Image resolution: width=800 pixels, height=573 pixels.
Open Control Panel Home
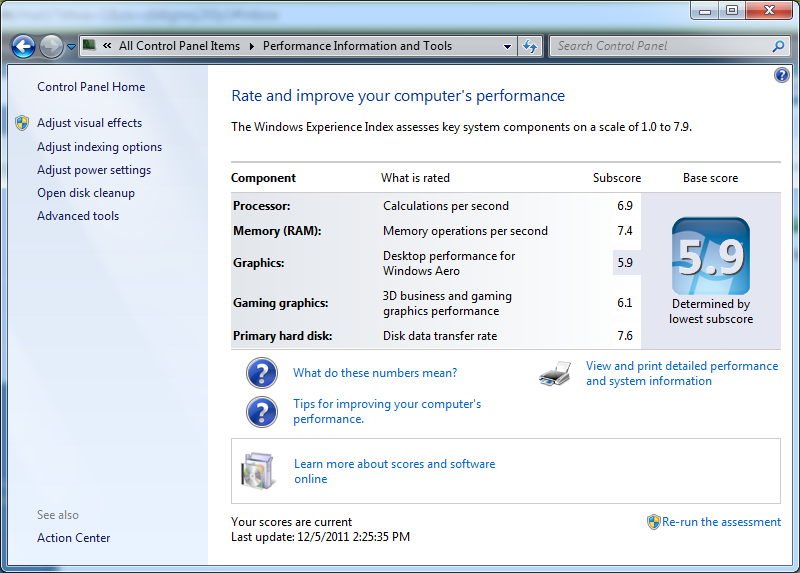point(91,87)
